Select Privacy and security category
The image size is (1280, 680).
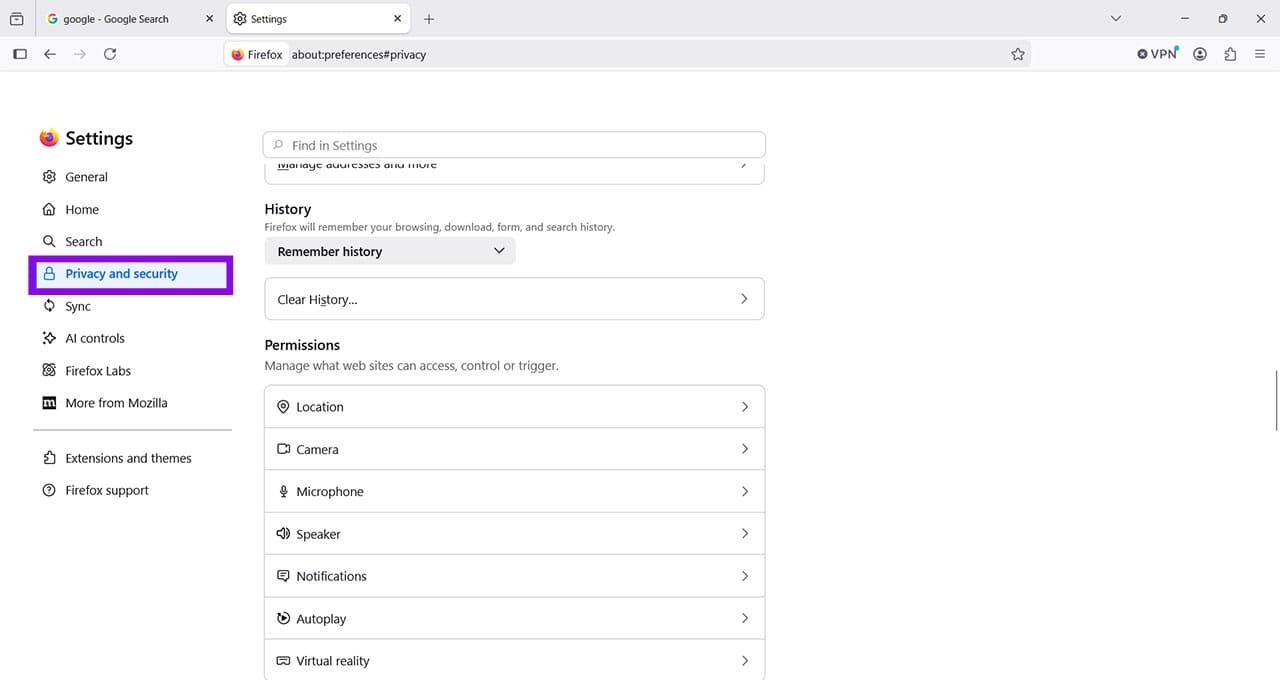[x=130, y=274]
